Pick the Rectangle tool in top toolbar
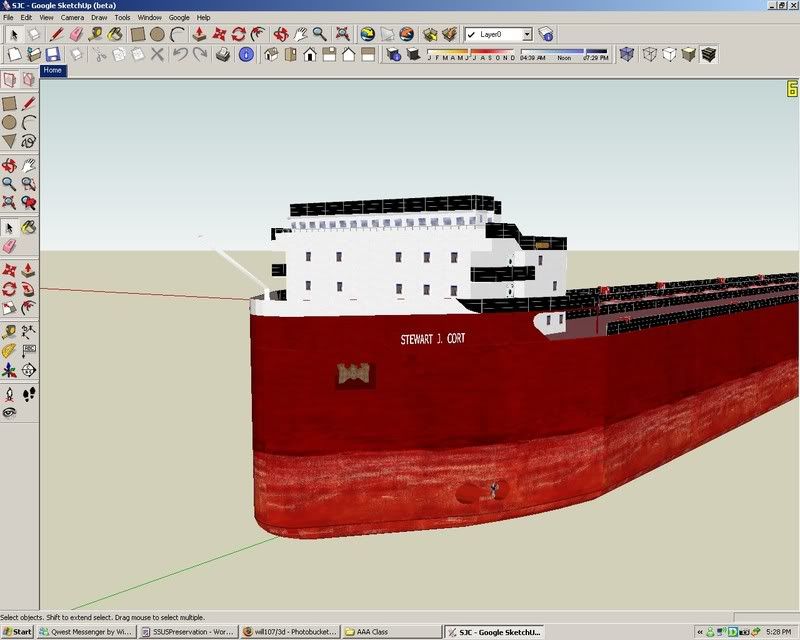This screenshot has height=640, width=800. (x=138, y=34)
